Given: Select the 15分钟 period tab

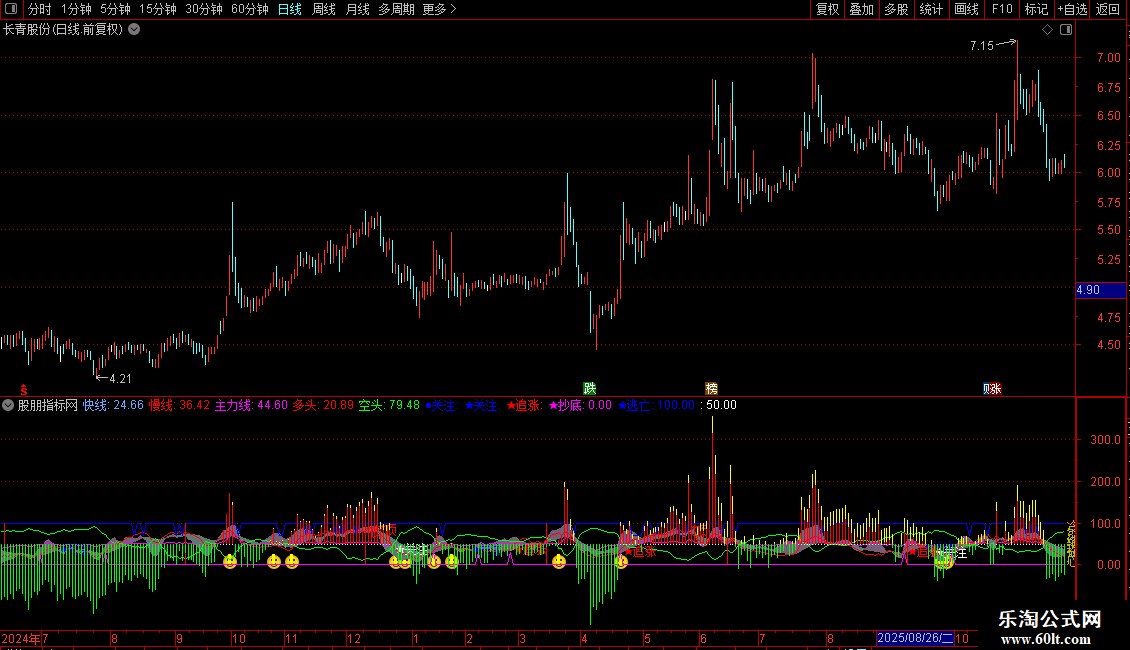Looking at the screenshot, I should [x=157, y=9].
